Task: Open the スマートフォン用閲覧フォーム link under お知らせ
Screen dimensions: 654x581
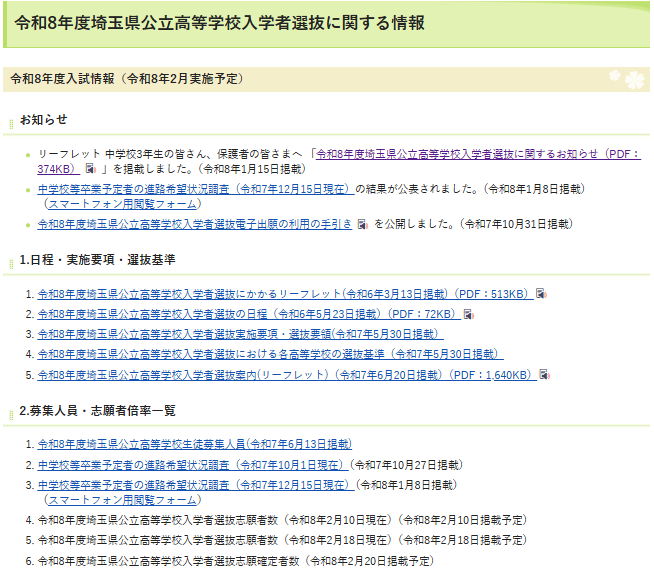Action: click(x=122, y=204)
